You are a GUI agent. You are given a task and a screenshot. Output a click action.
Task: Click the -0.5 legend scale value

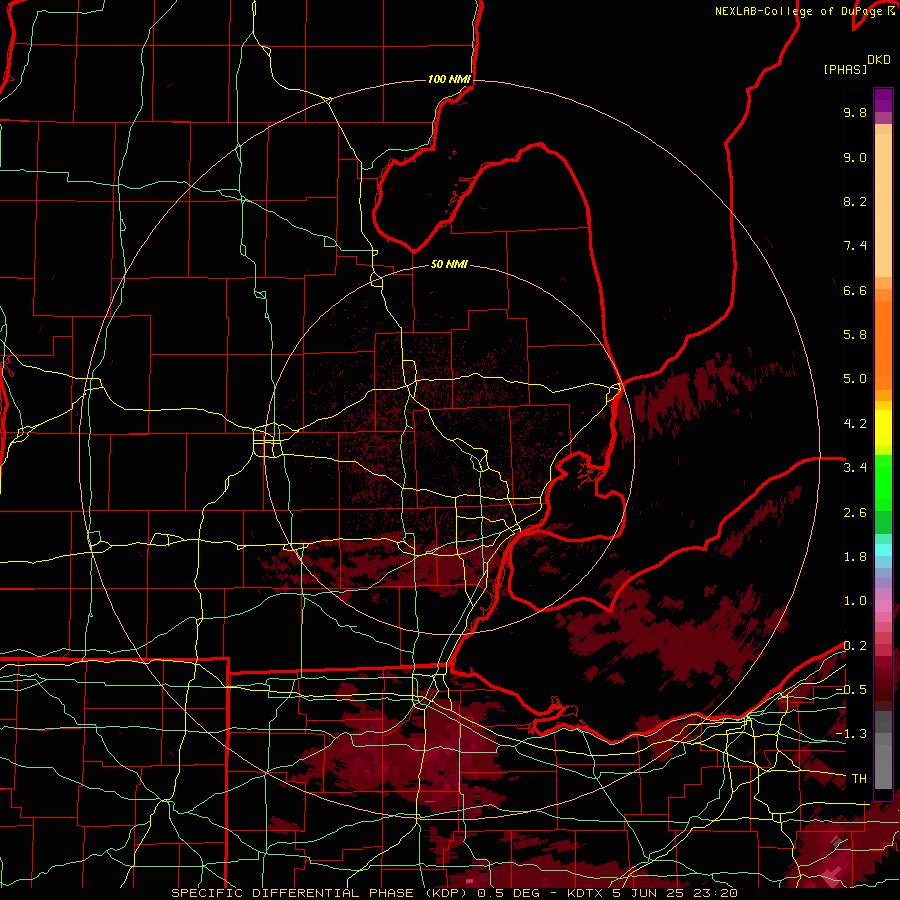[851, 690]
